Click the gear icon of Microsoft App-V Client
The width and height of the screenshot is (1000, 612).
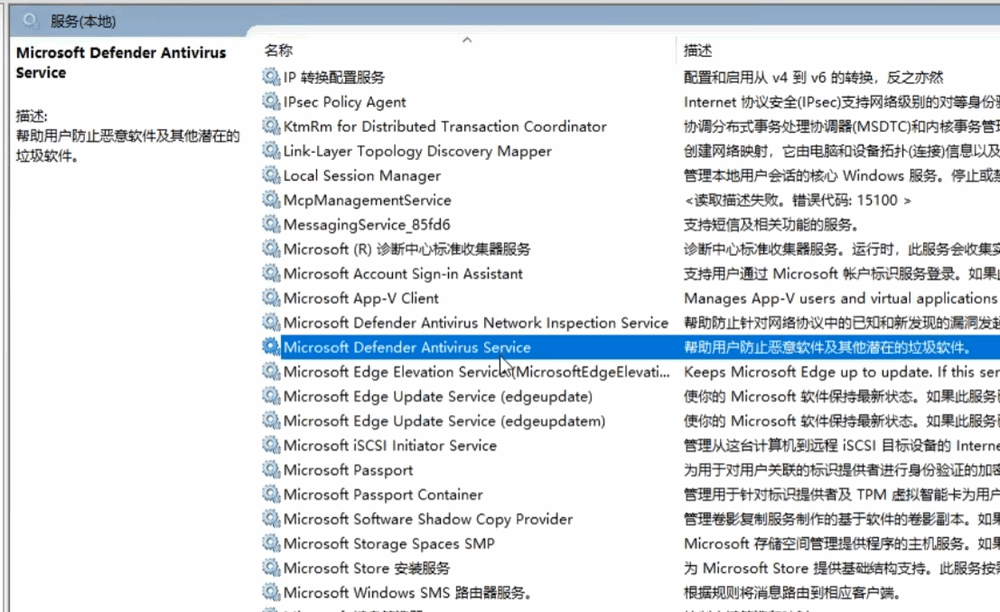pos(271,298)
